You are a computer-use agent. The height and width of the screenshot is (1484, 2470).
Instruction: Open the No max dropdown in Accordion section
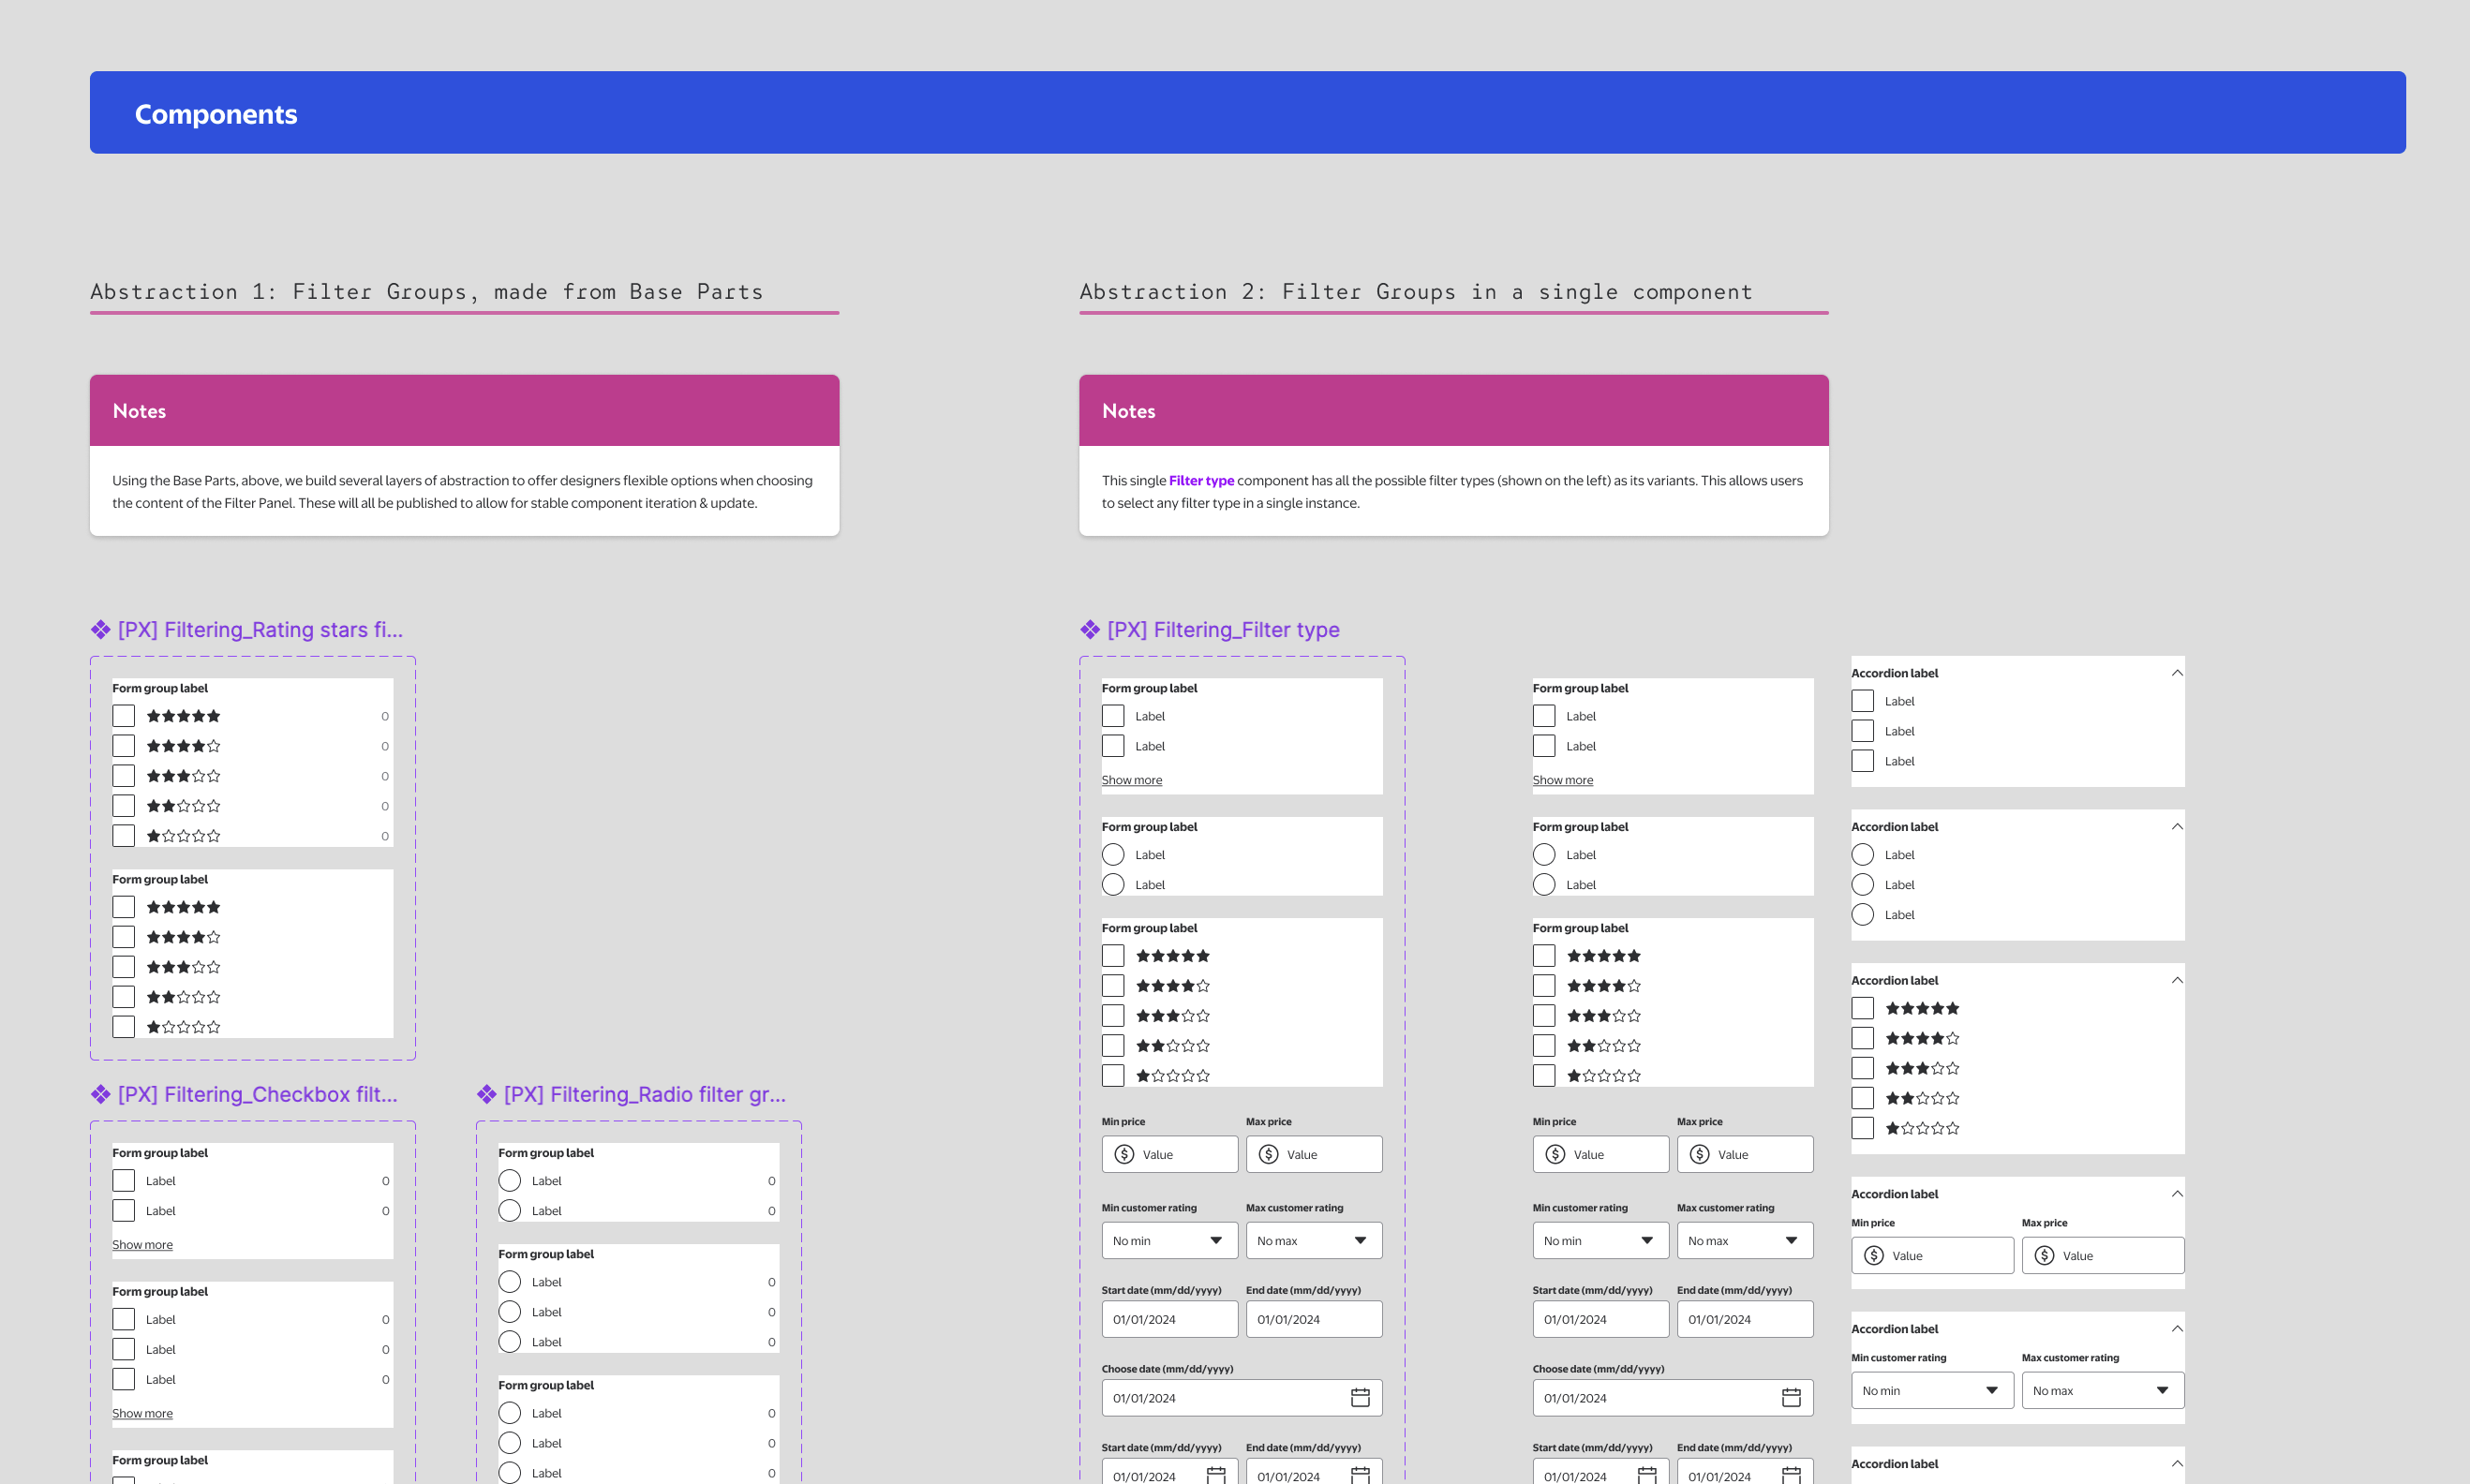[x=2102, y=1391]
